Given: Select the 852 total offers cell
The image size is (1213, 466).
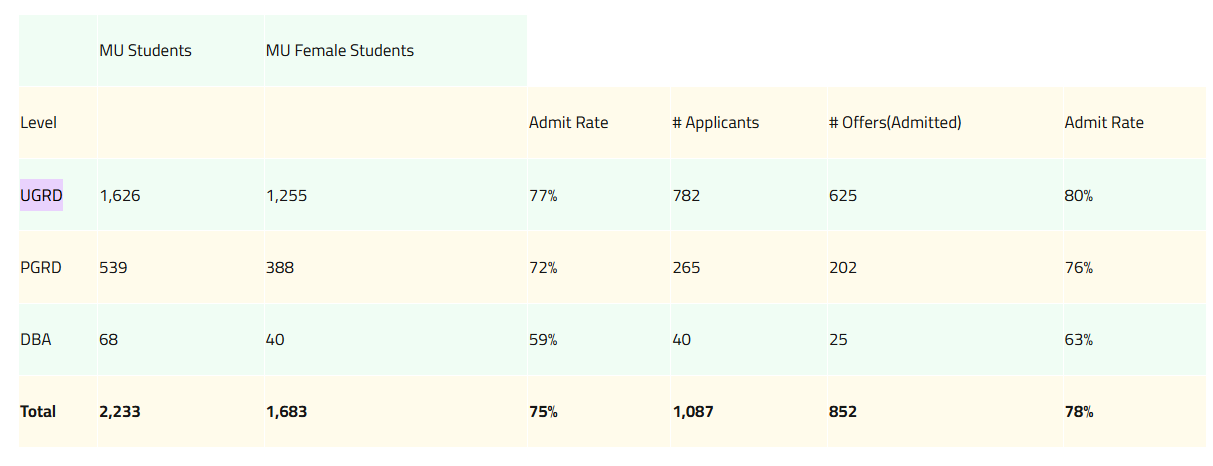Looking at the screenshot, I should (x=843, y=412).
